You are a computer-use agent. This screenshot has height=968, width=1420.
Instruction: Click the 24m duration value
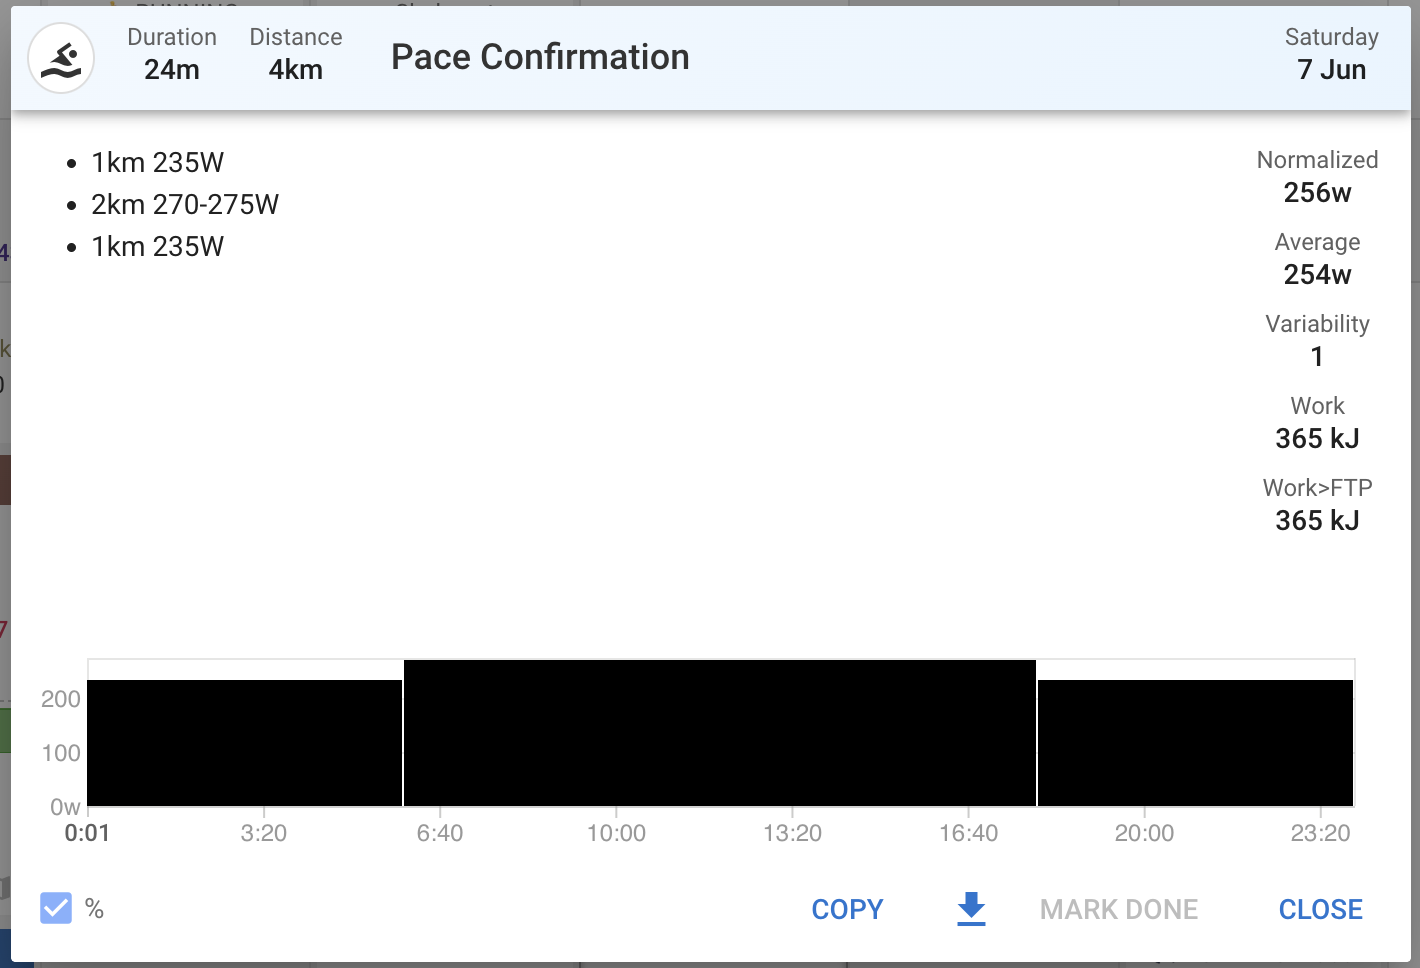pos(172,70)
